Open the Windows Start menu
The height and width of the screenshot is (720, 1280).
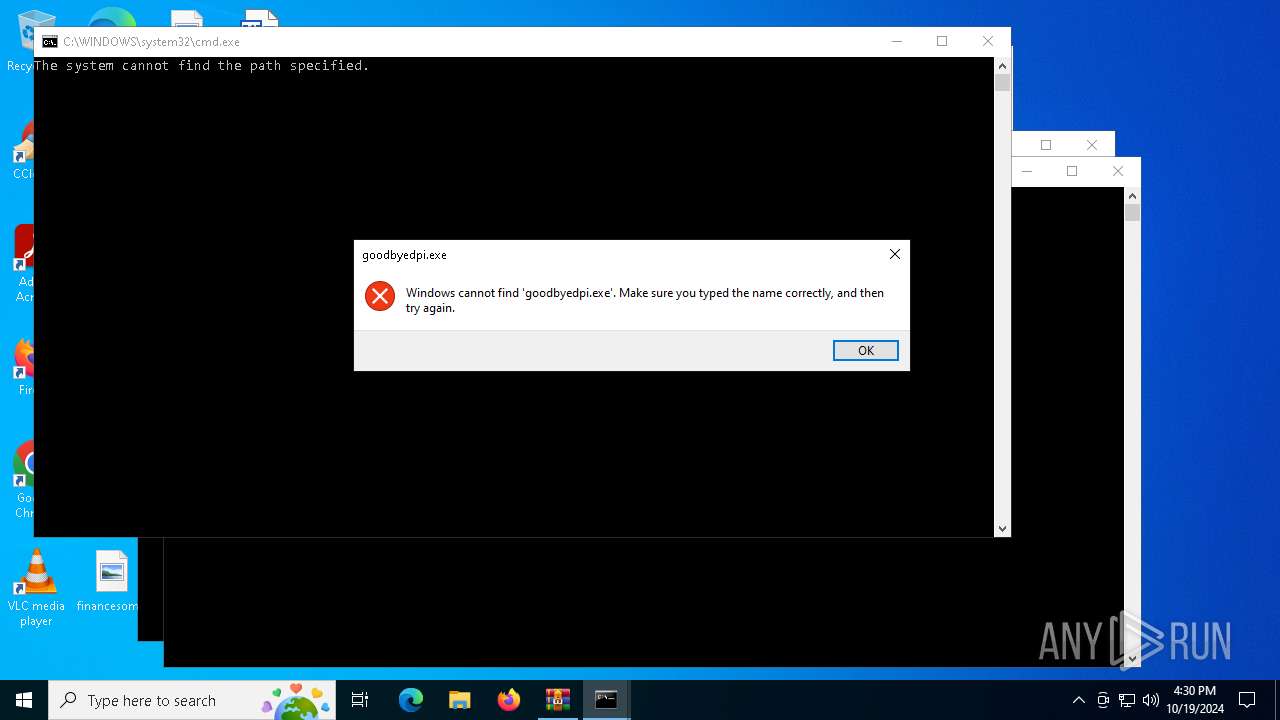pos(24,700)
